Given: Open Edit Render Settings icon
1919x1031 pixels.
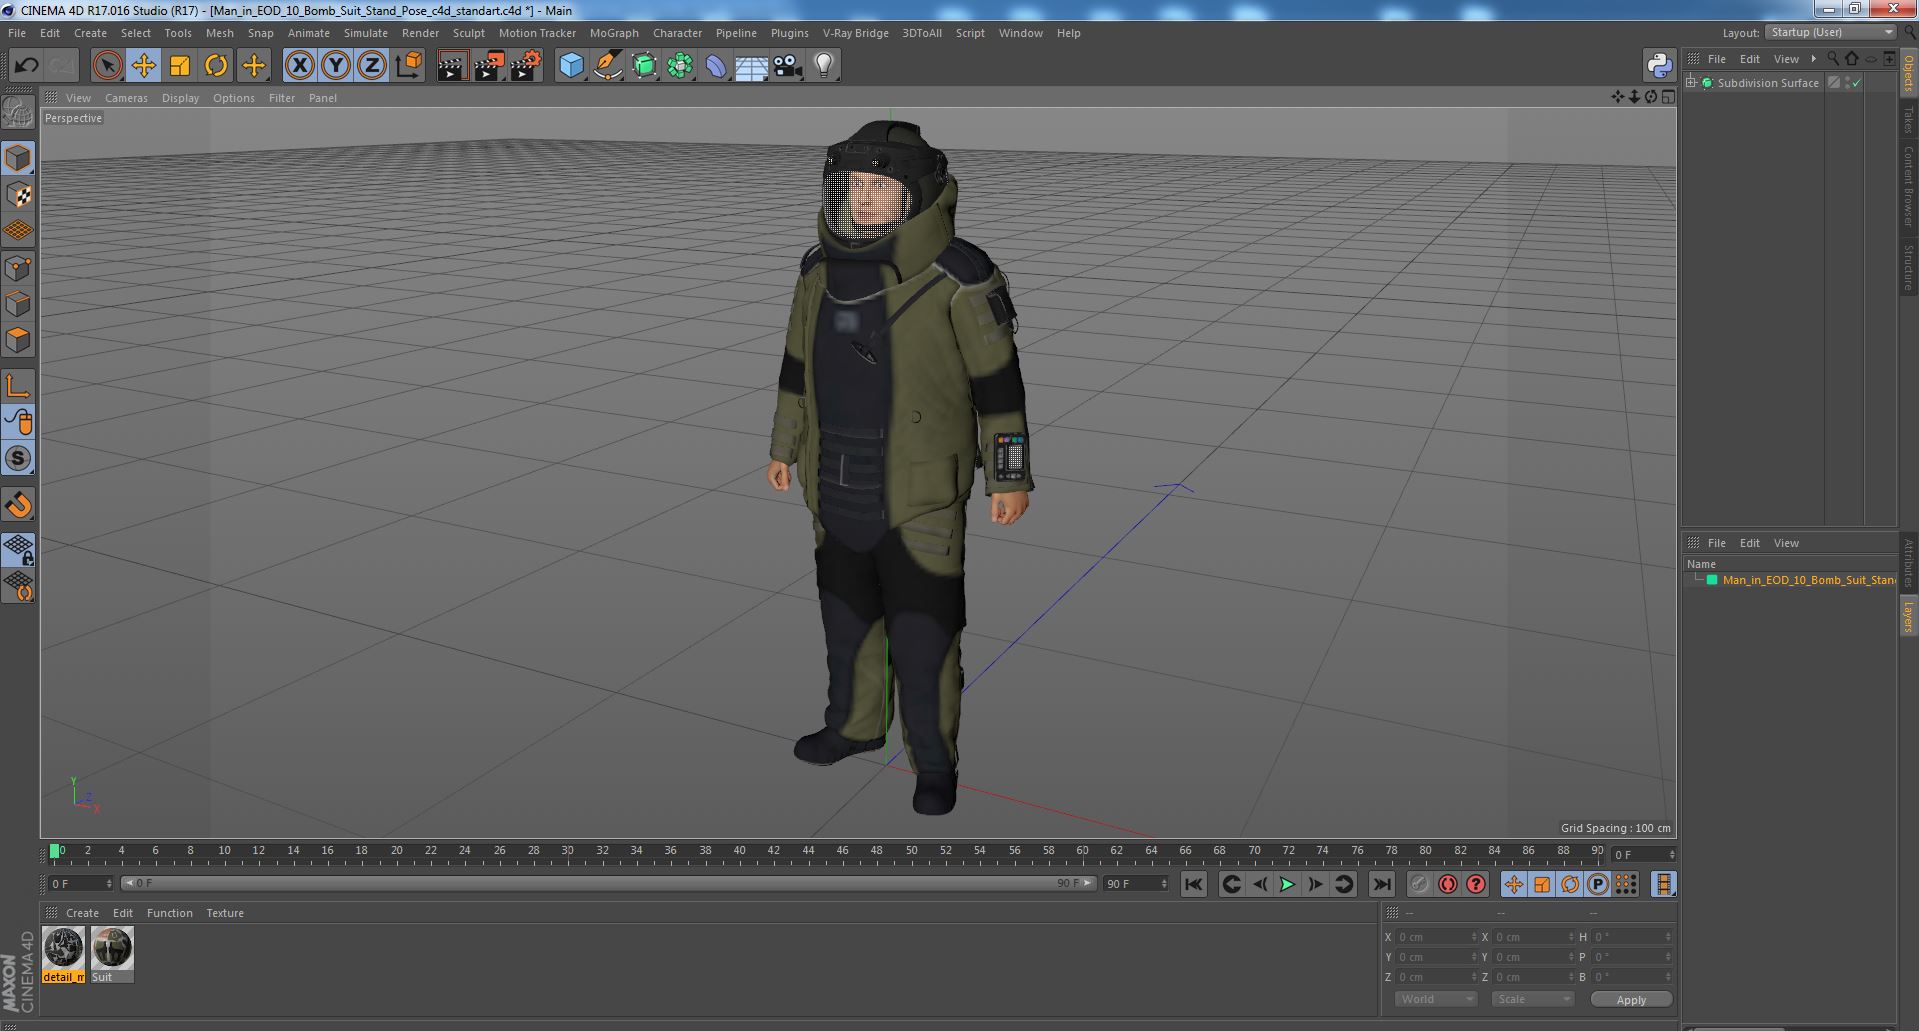Looking at the screenshot, I should coord(526,66).
